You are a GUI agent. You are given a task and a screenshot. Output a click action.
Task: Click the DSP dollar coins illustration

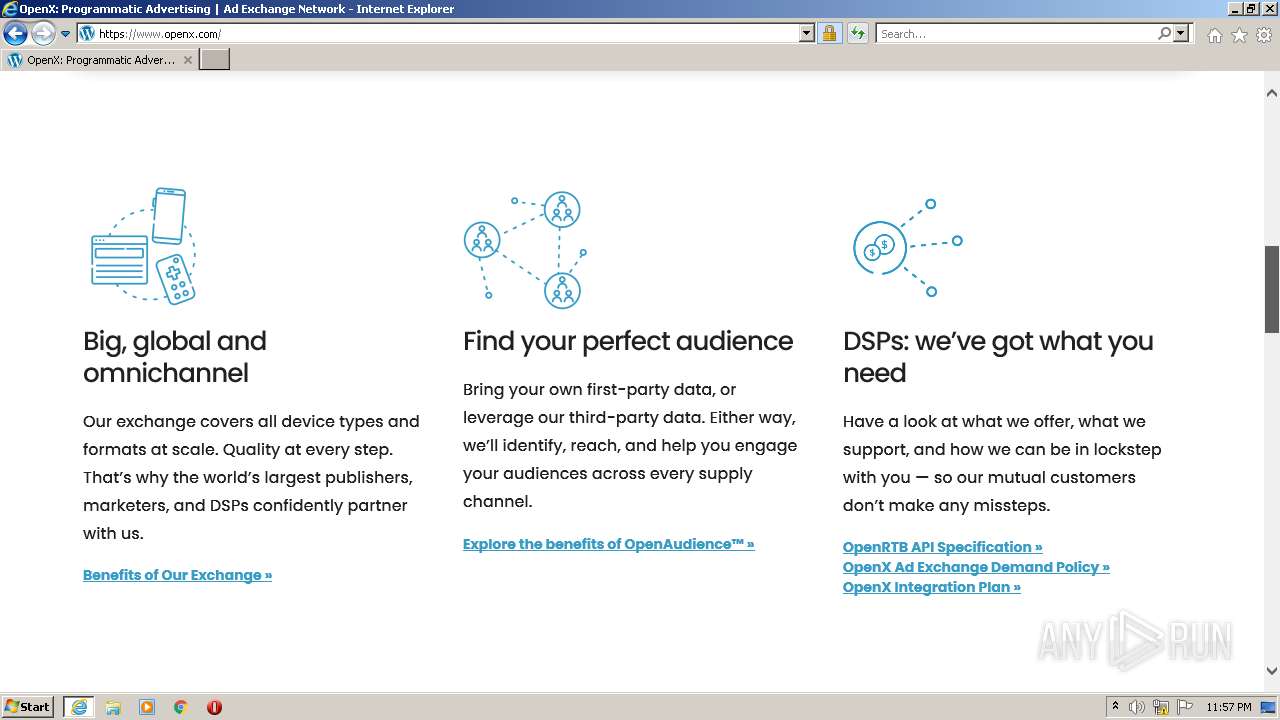pos(907,248)
